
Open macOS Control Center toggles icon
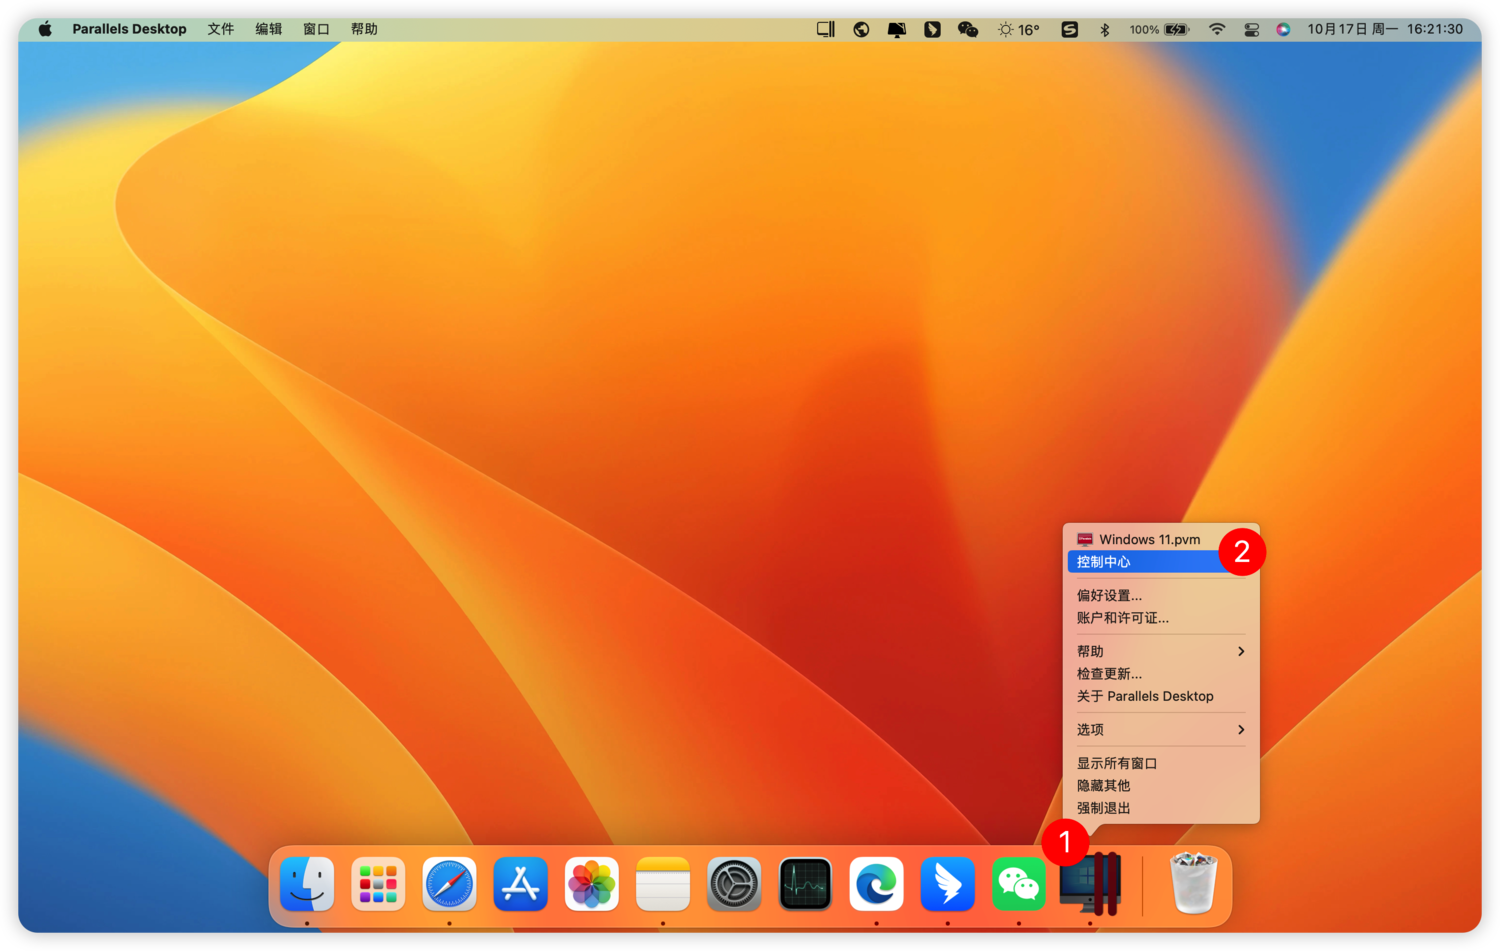(1251, 29)
